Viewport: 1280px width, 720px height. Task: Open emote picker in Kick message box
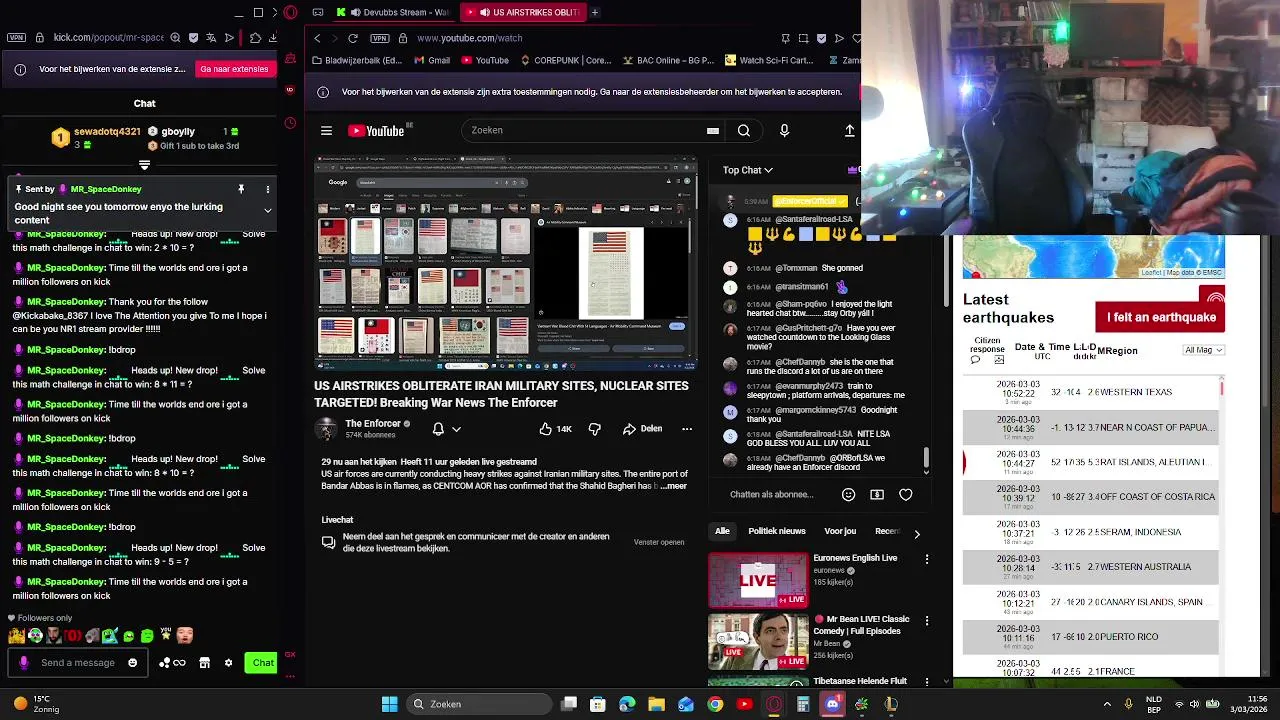tap(132, 662)
